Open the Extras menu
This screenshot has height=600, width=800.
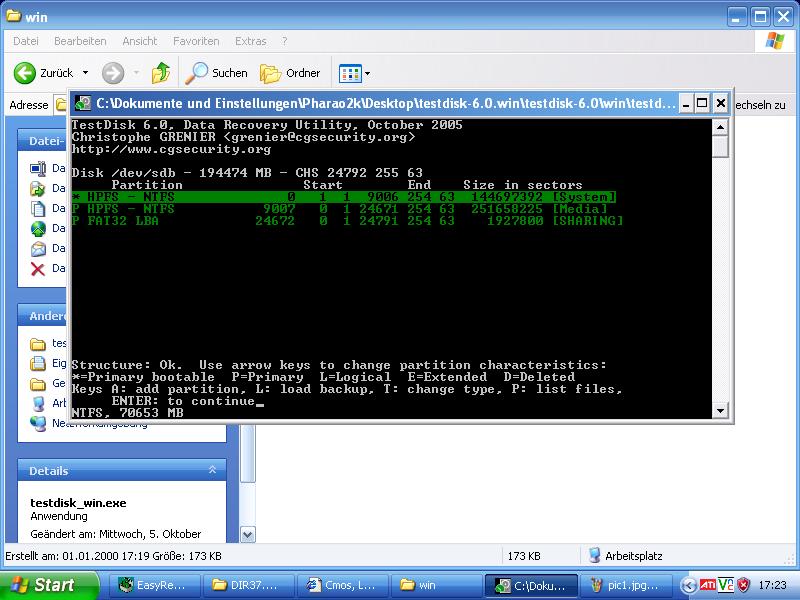point(251,41)
